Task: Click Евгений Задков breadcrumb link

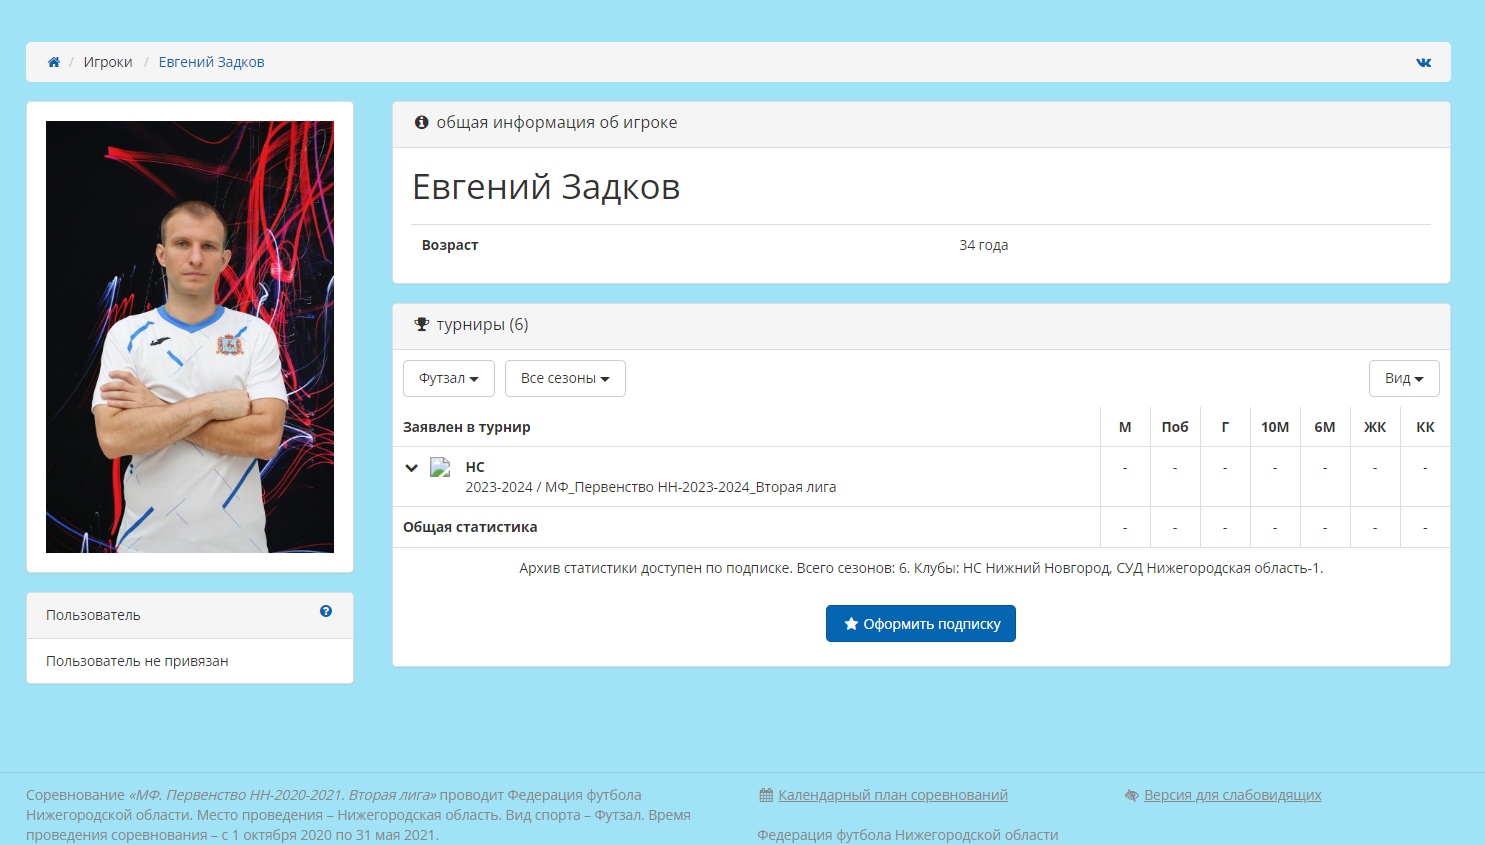Action: pyautogui.click(x=211, y=62)
